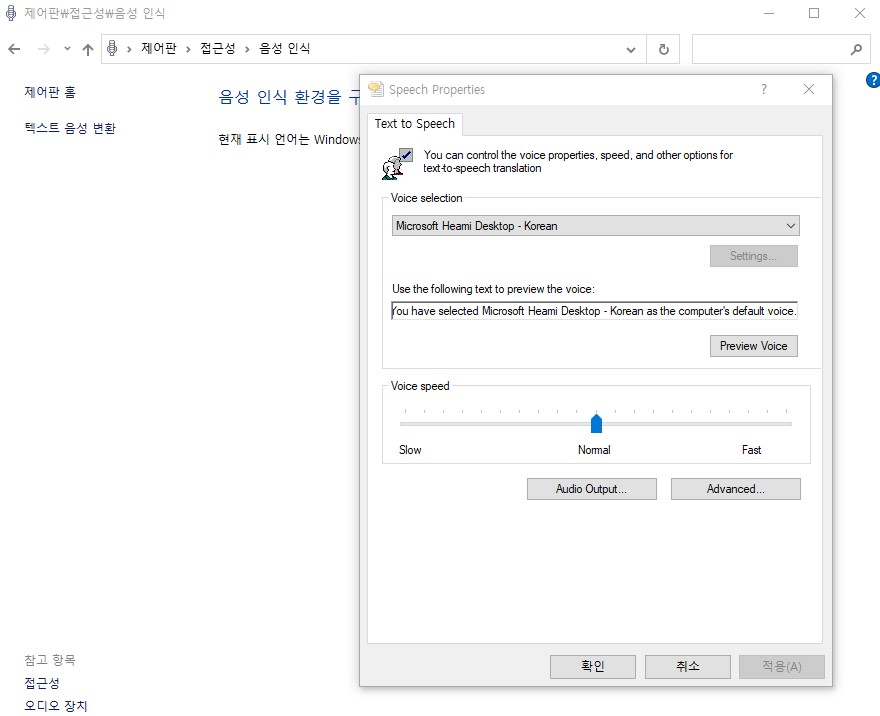
Task: Click the refresh button in address bar
Action: point(663,49)
